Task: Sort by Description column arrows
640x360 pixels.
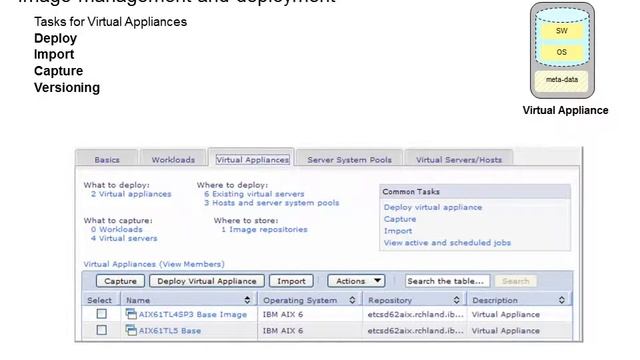Action: coord(562,300)
